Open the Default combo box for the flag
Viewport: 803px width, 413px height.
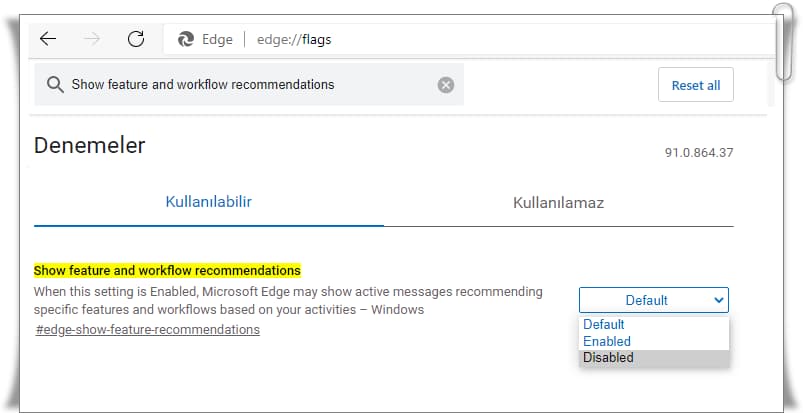pyautogui.click(x=653, y=300)
